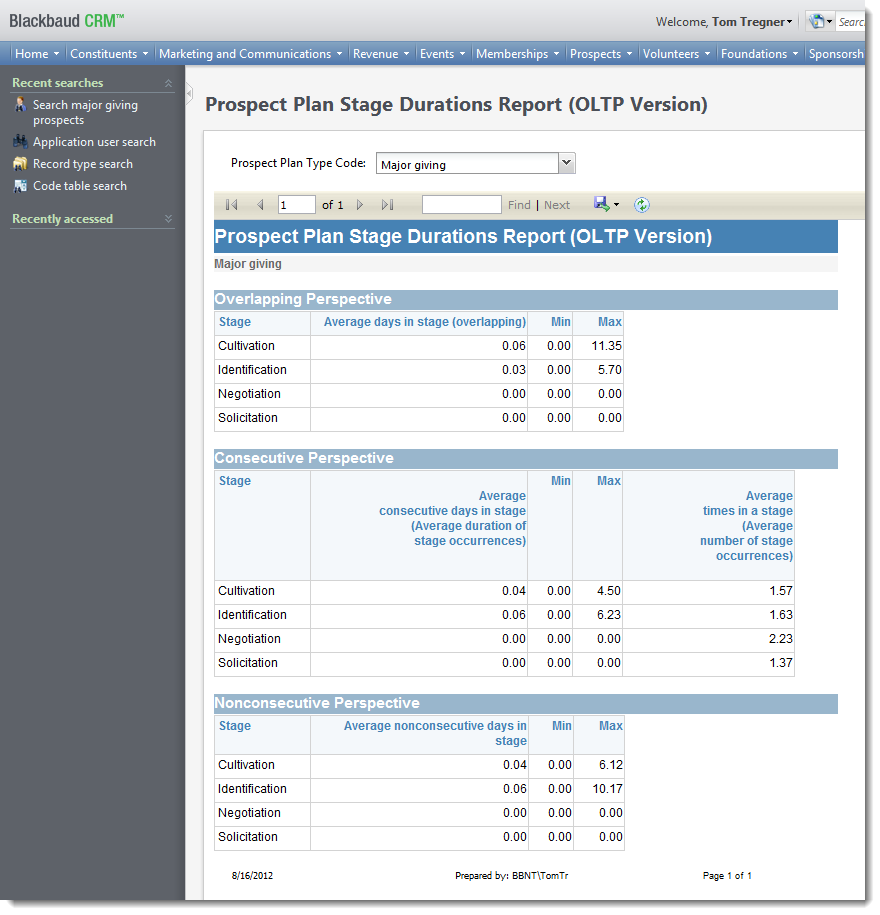Collapse the left navigation pane arrow
Viewport: 880px width, 915px height.
(189, 94)
